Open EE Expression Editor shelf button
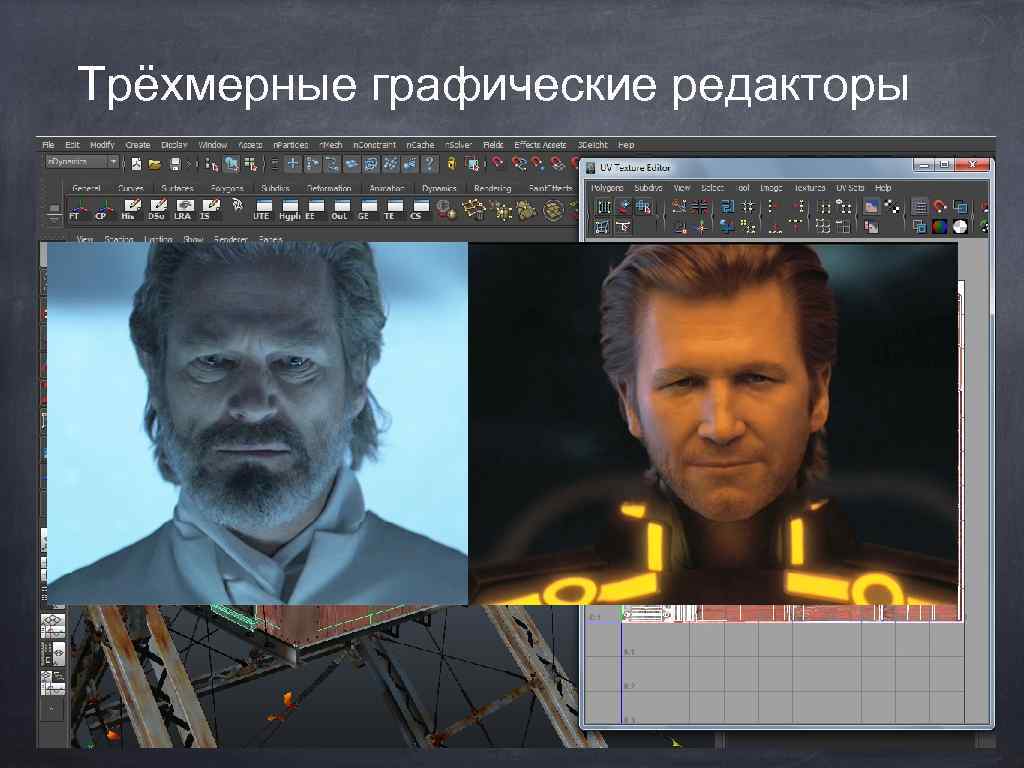The height and width of the screenshot is (768, 1024). pyautogui.click(x=314, y=210)
